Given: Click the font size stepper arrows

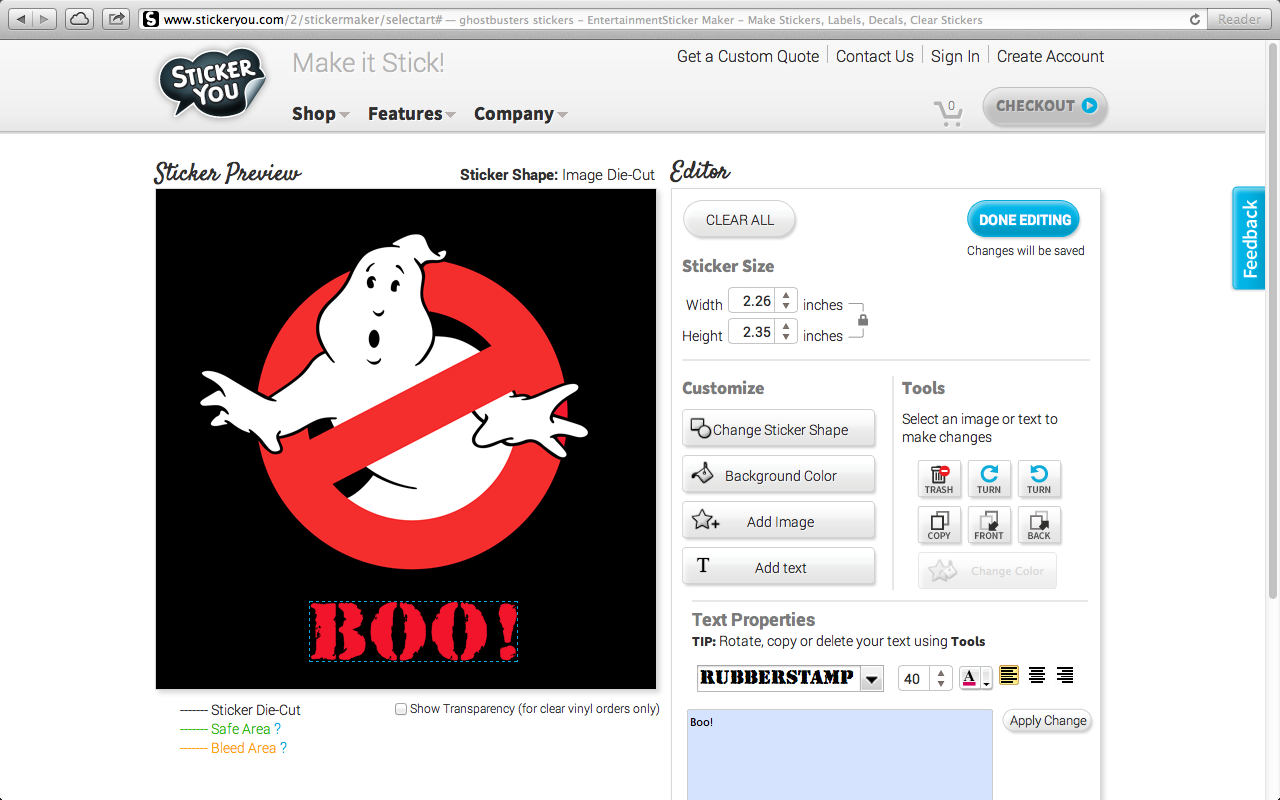Looking at the screenshot, I should pyautogui.click(x=941, y=678).
